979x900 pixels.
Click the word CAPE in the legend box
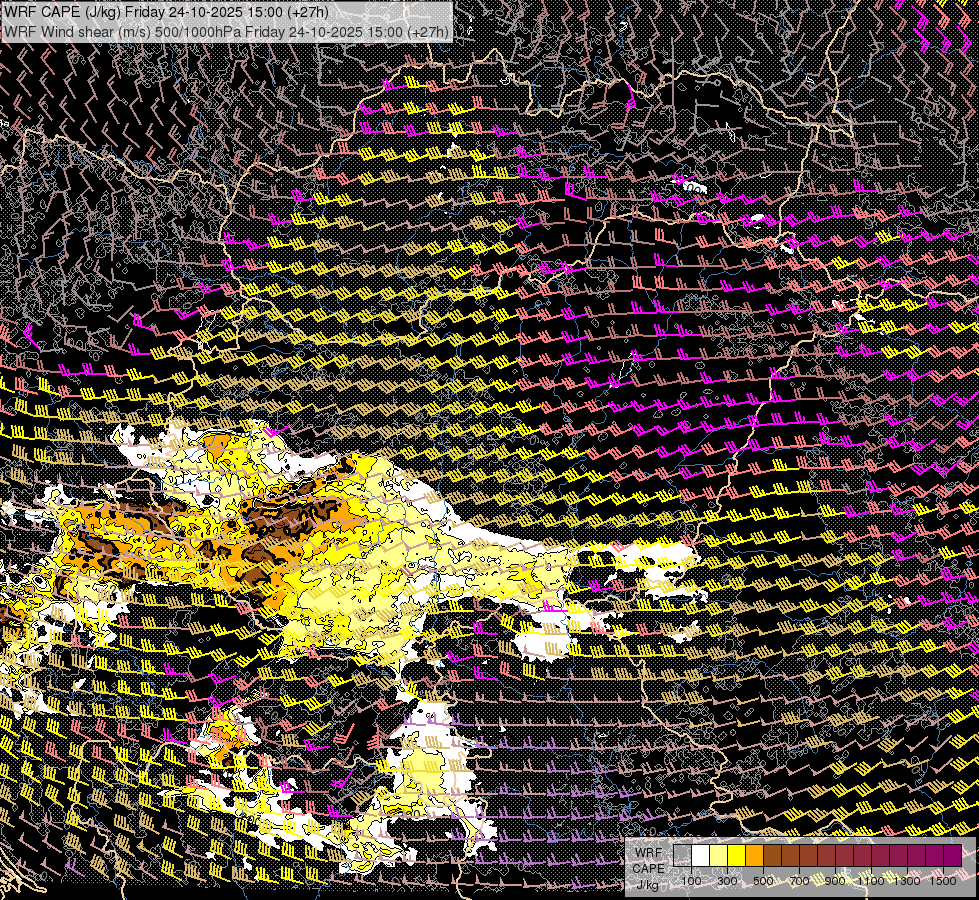pyautogui.click(x=648, y=868)
